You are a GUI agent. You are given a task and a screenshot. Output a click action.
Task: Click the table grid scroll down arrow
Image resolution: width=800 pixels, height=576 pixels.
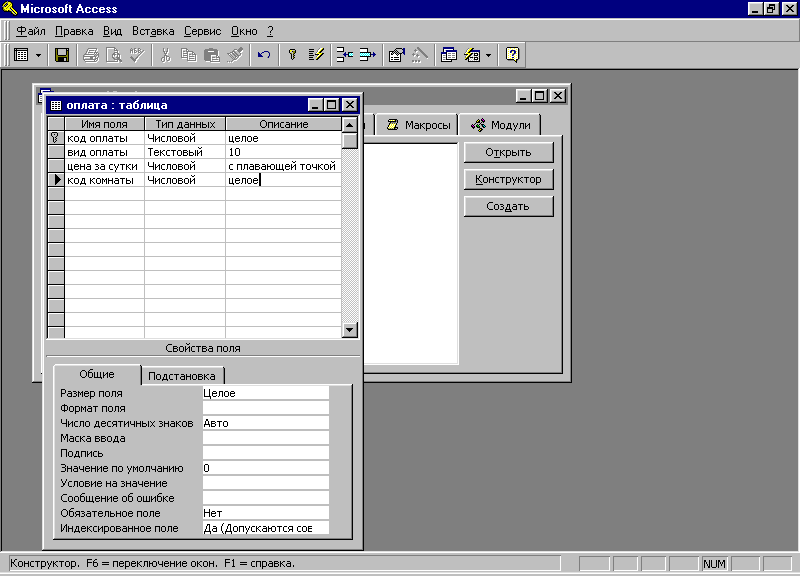tap(349, 330)
